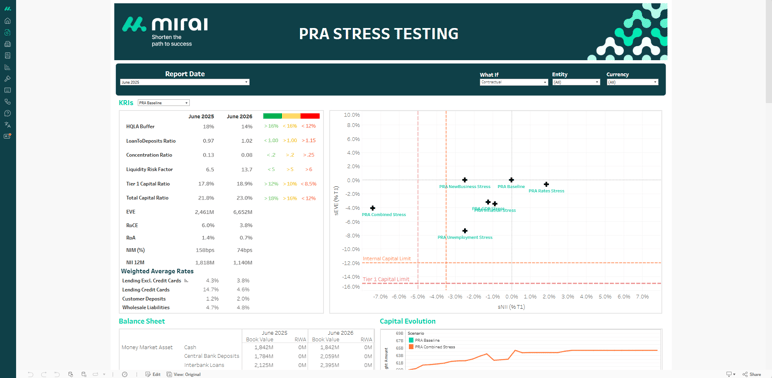Open the What If dropdown
The height and width of the screenshot is (378, 772).
514,82
